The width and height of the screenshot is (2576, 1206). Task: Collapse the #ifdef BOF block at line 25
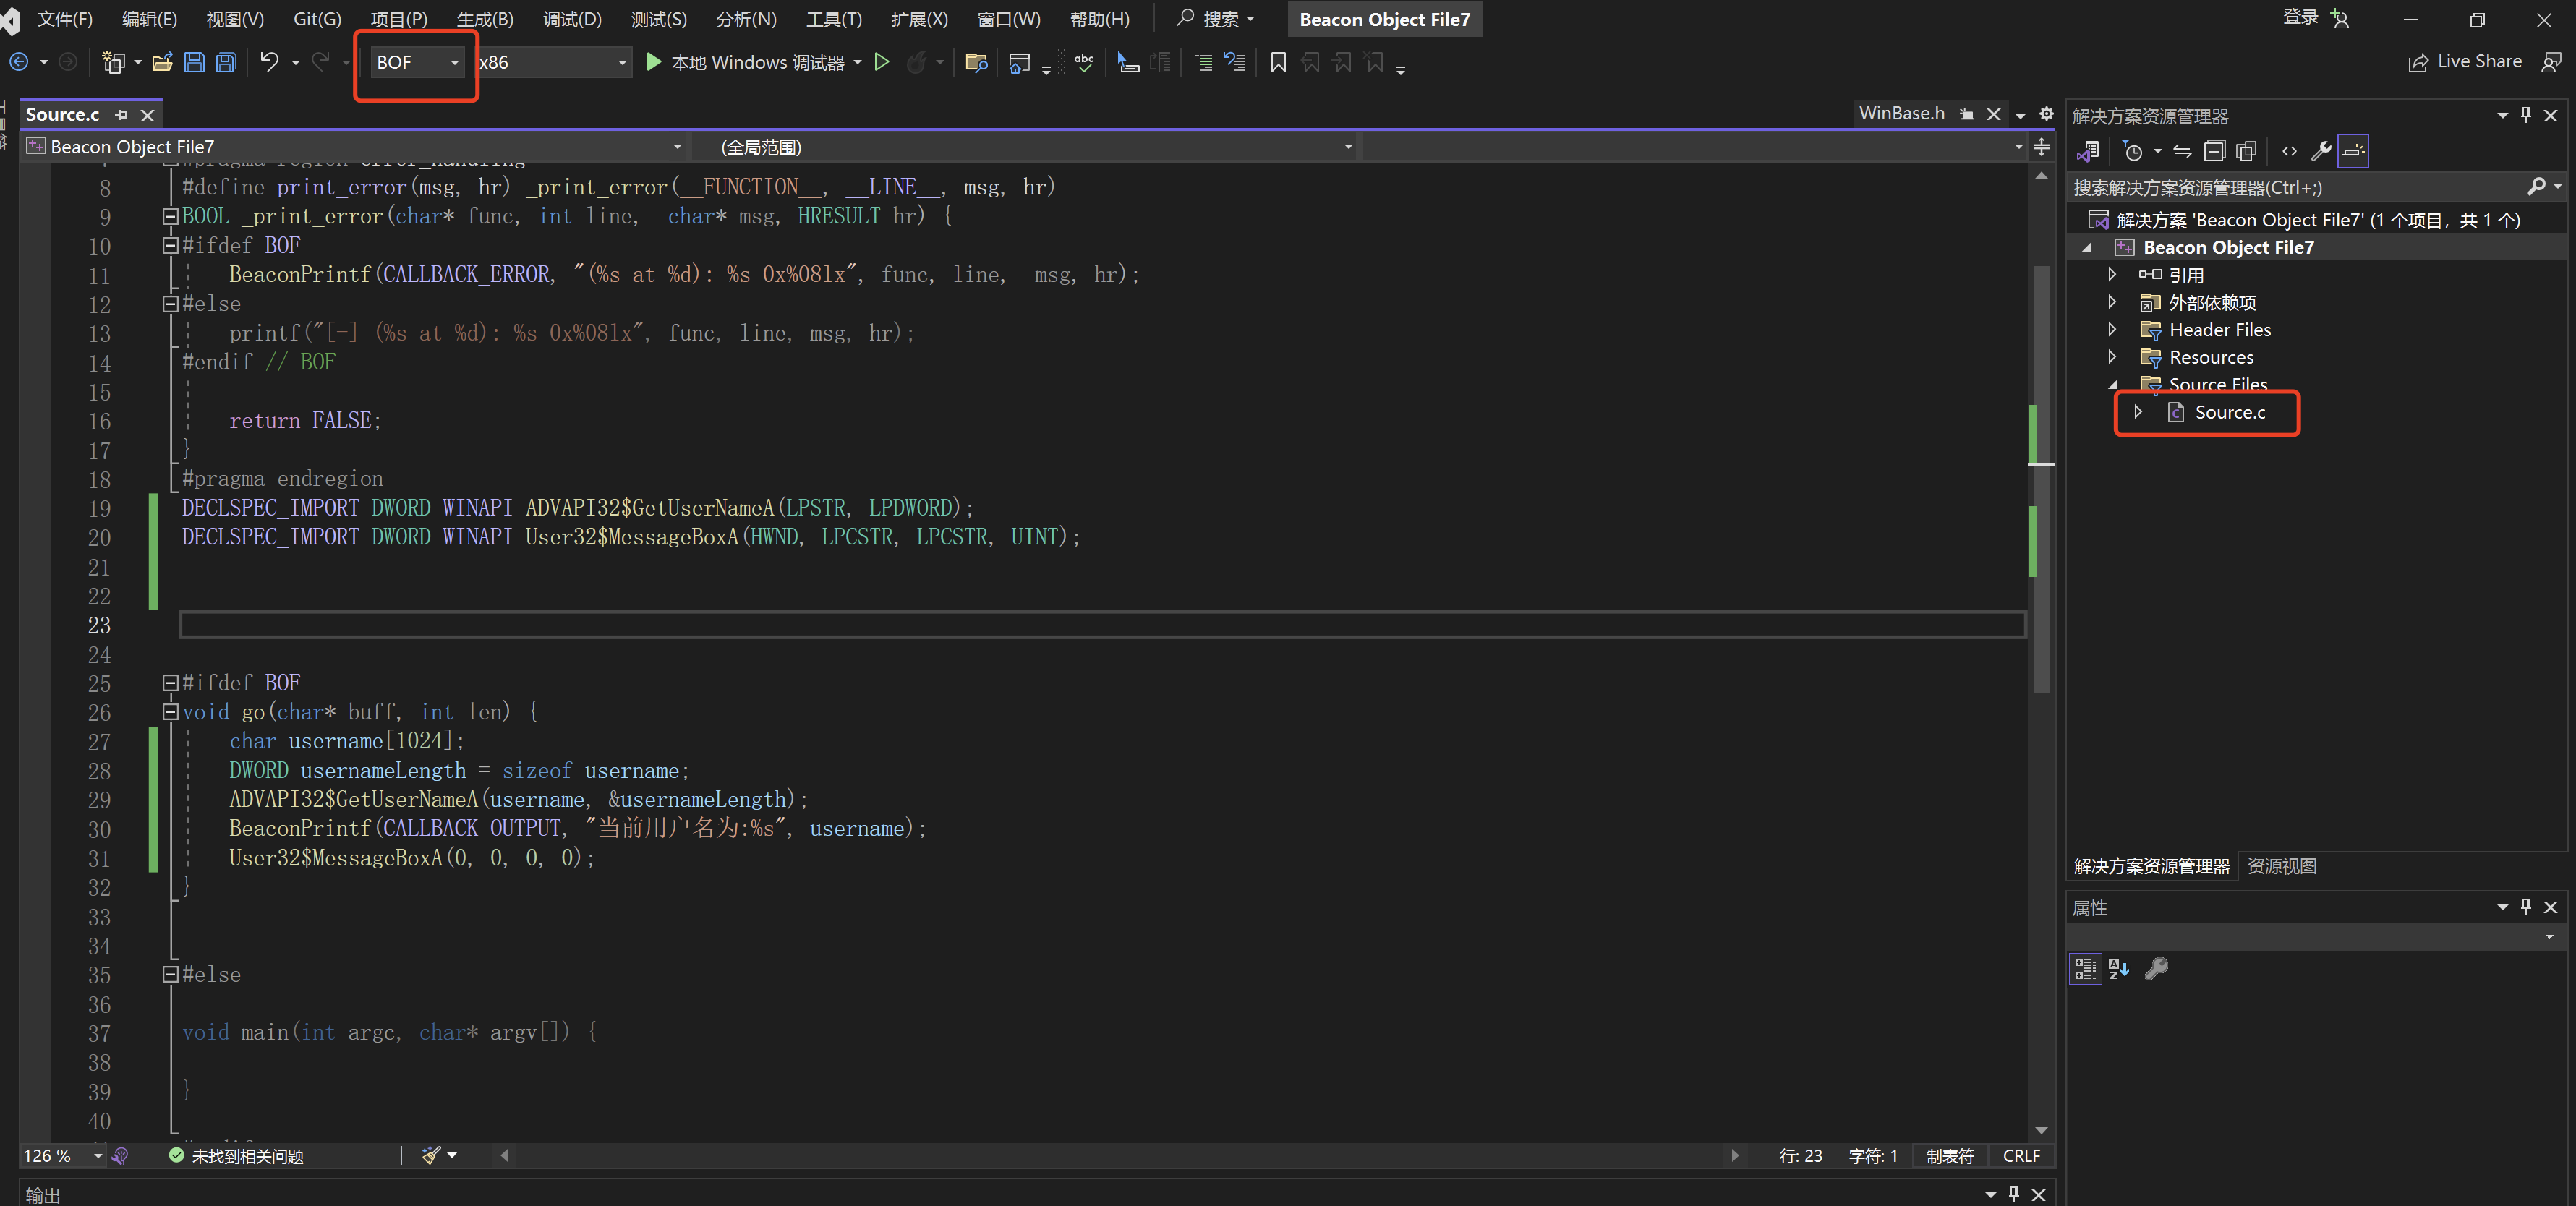pyautogui.click(x=170, y=683)
